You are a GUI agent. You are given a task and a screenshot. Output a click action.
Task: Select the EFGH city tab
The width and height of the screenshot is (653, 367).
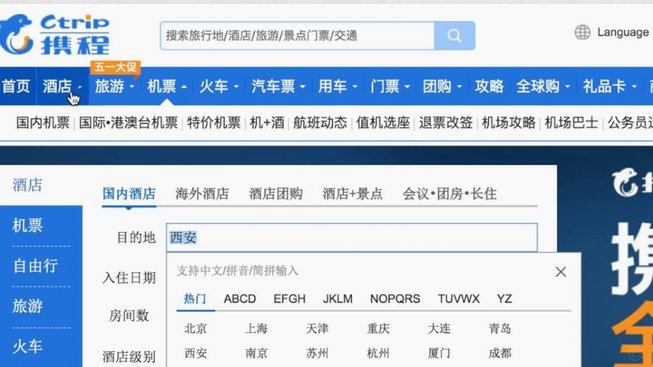point(289,299)
